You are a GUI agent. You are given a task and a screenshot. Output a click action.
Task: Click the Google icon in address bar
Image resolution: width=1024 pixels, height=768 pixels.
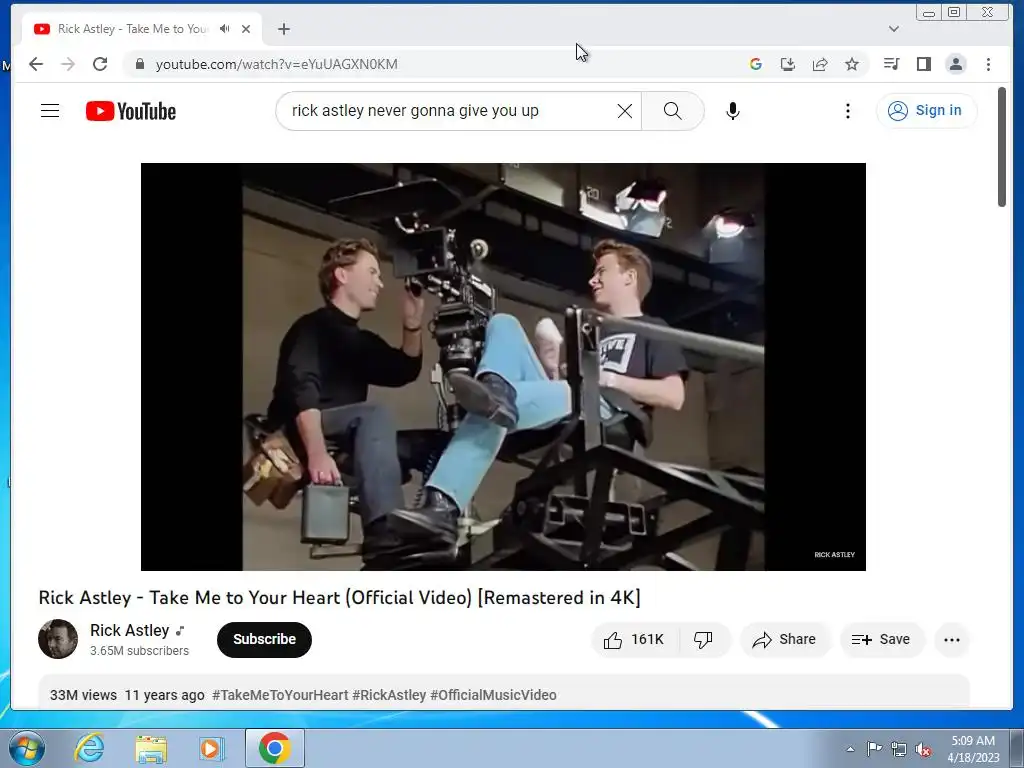pos(756,64)
